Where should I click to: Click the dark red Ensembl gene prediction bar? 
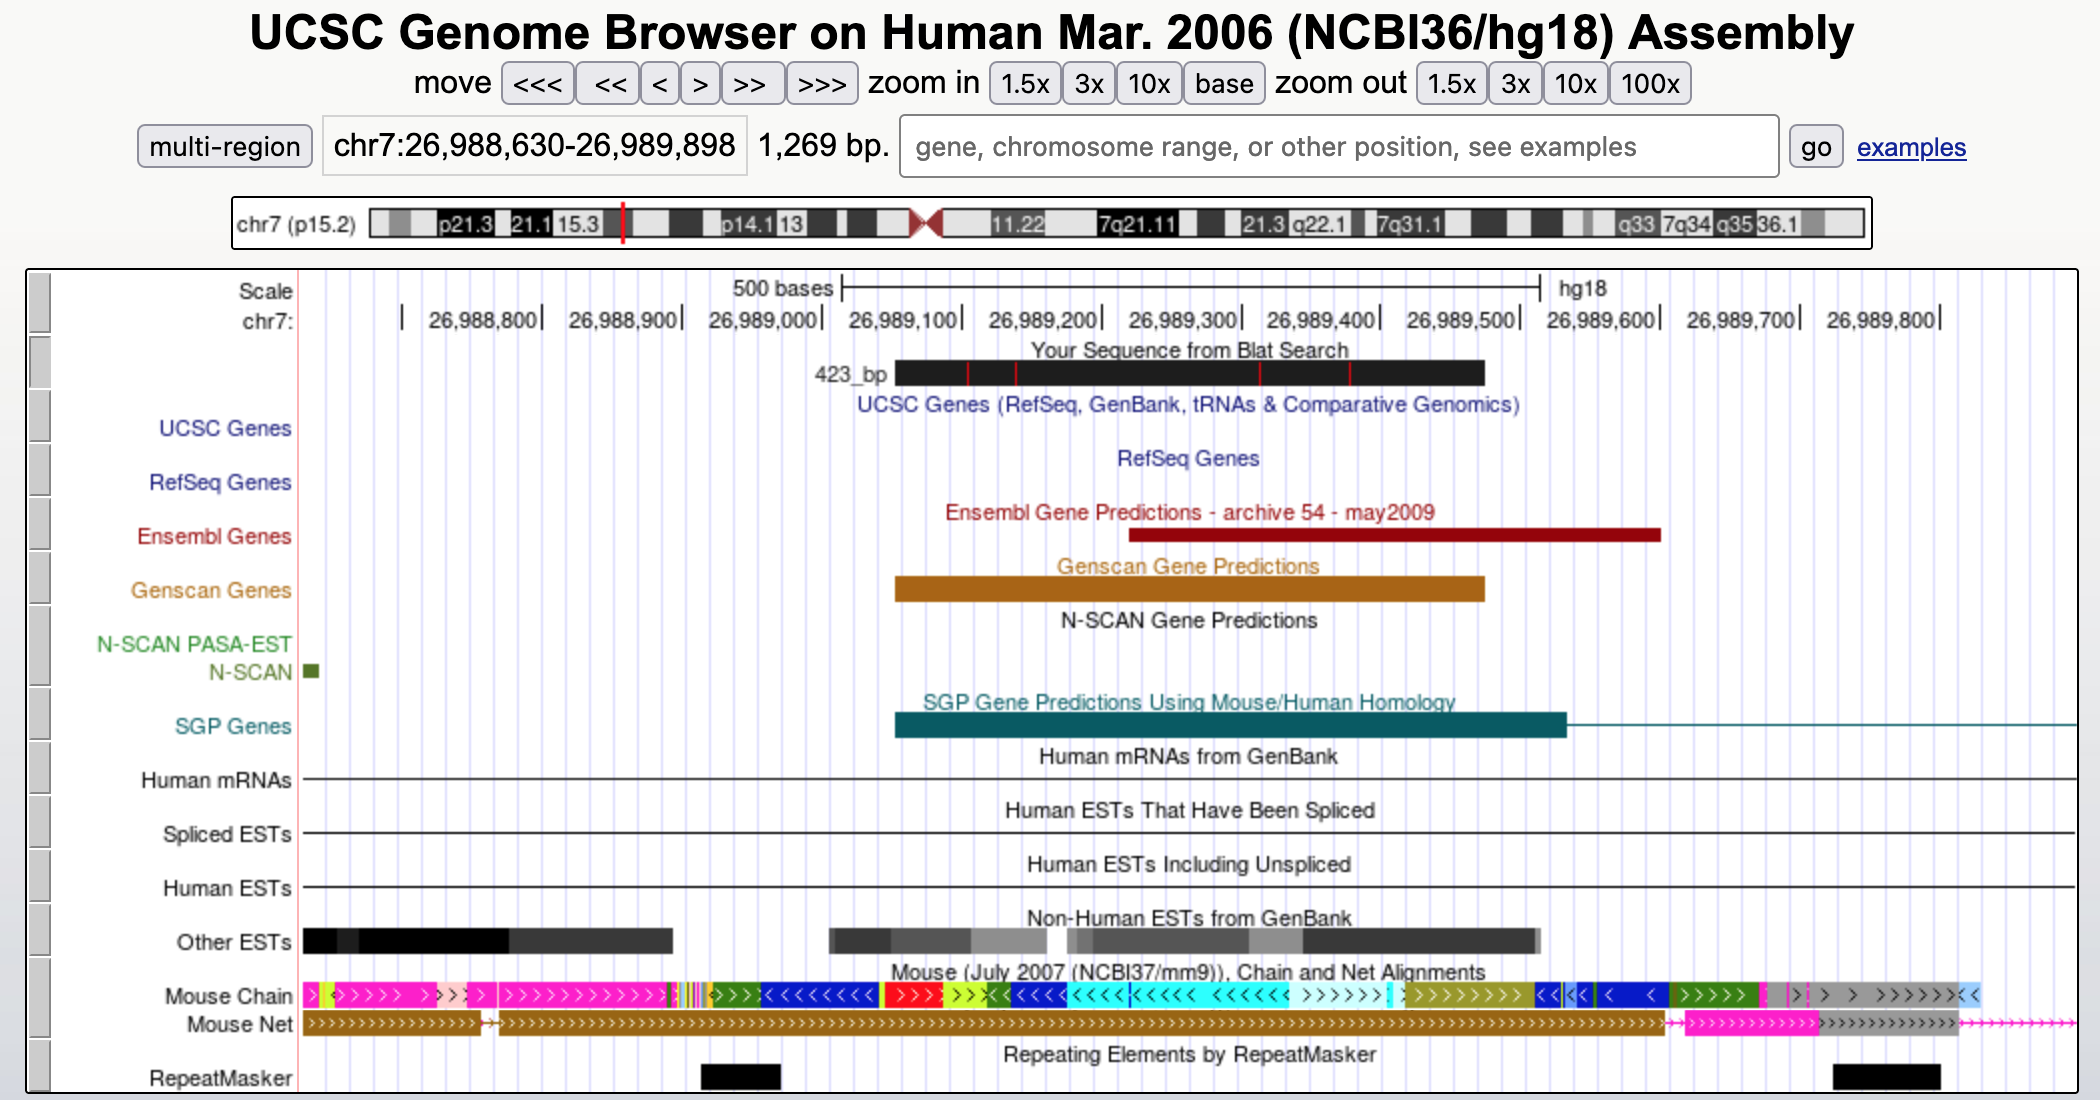(x=1395, y=535)
